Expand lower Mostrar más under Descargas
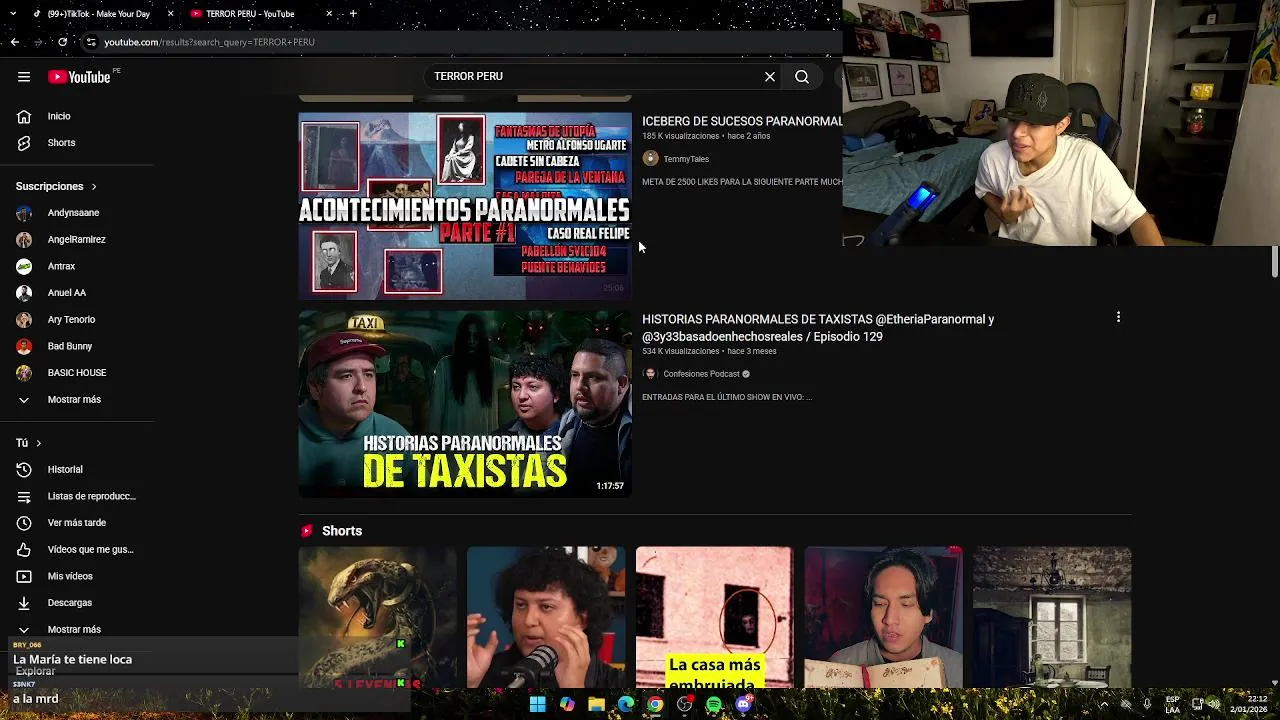The height and width of the screenshot is (720, 1280). tap(76, 629)
